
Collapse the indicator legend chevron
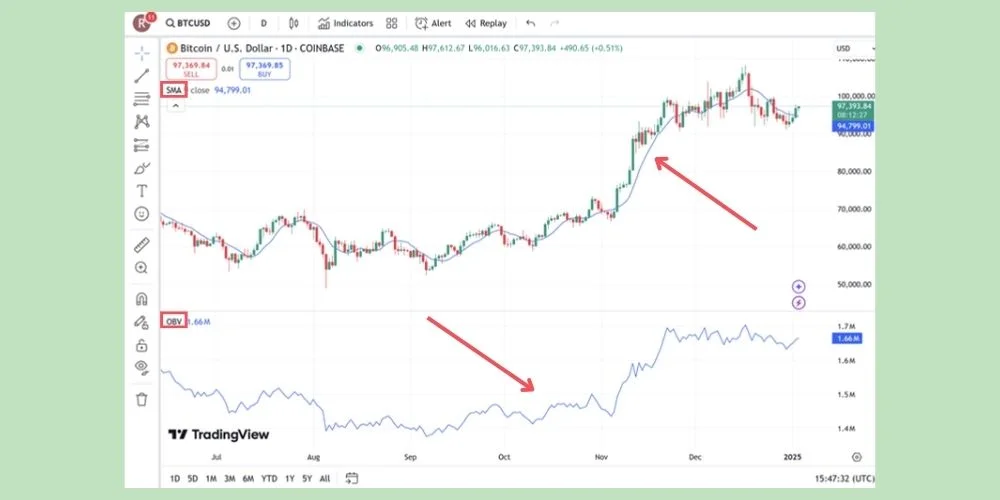pyautogui.click(x=174, y=105)
